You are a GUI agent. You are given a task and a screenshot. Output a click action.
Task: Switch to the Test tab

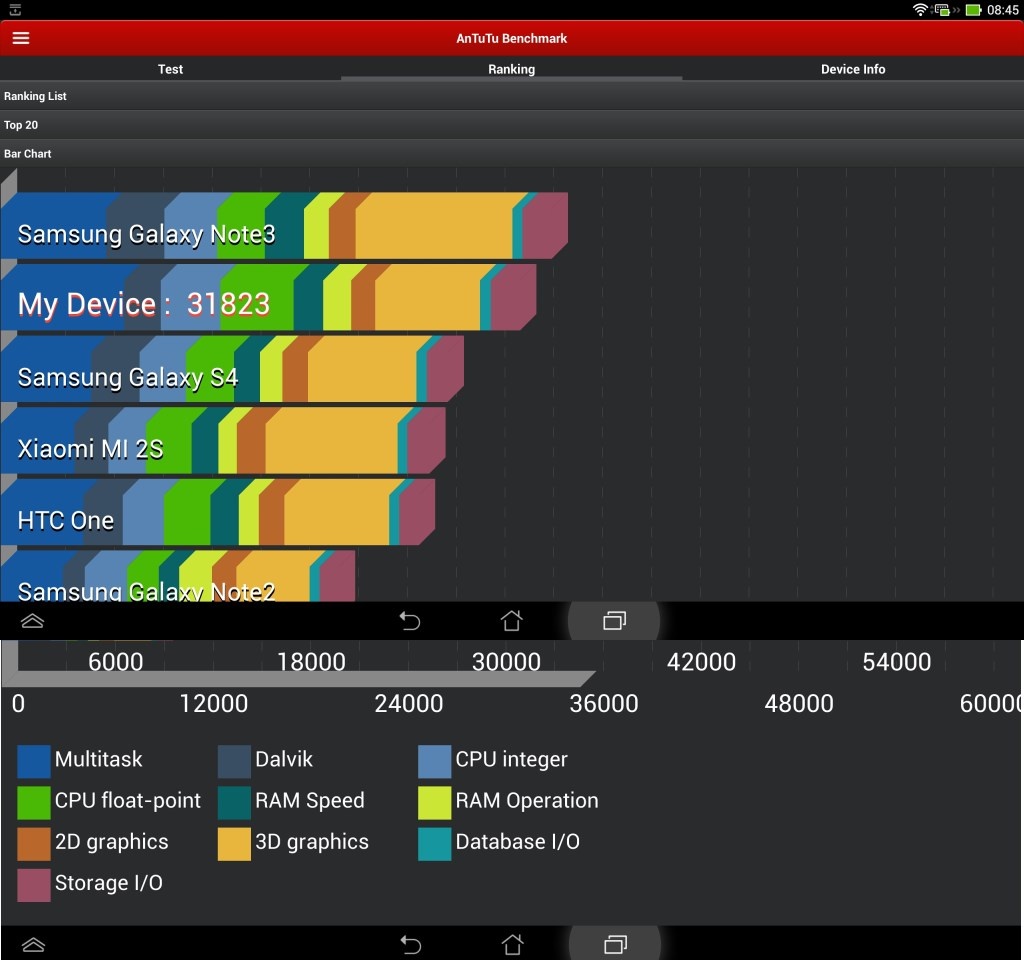[x=170, y=69]
